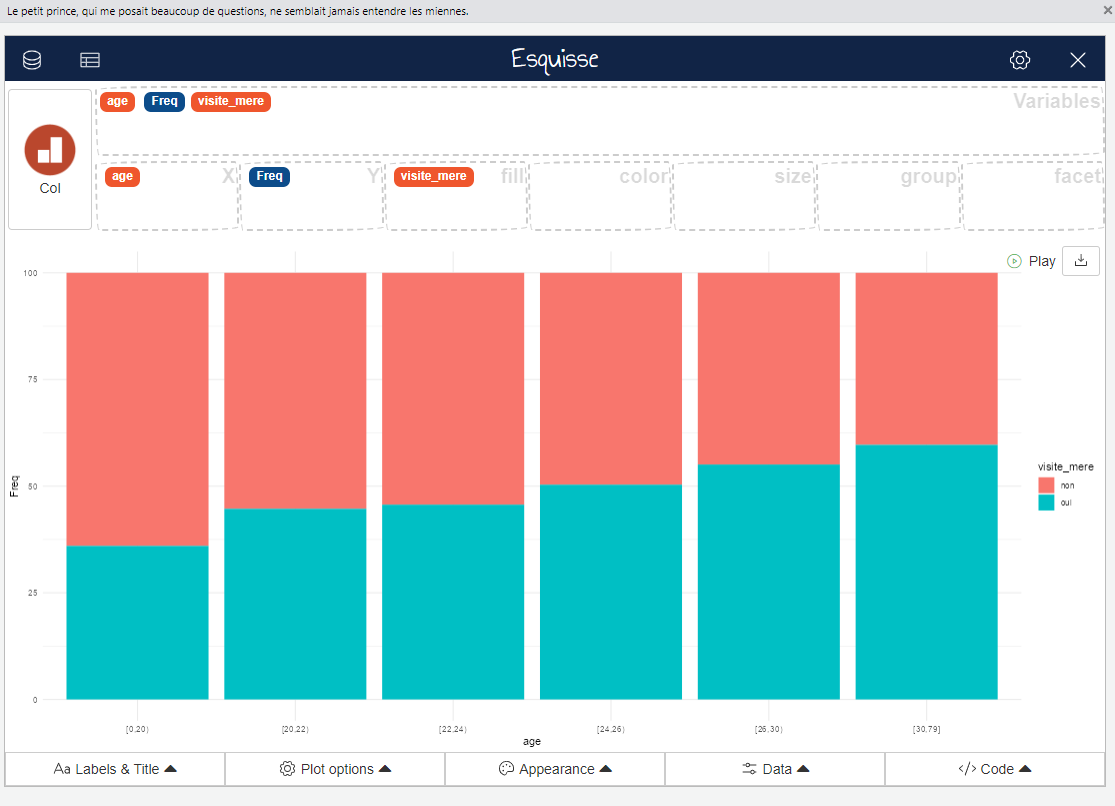Open the settings gear icon
1115x806 pixels.
tap(1019, 60)
